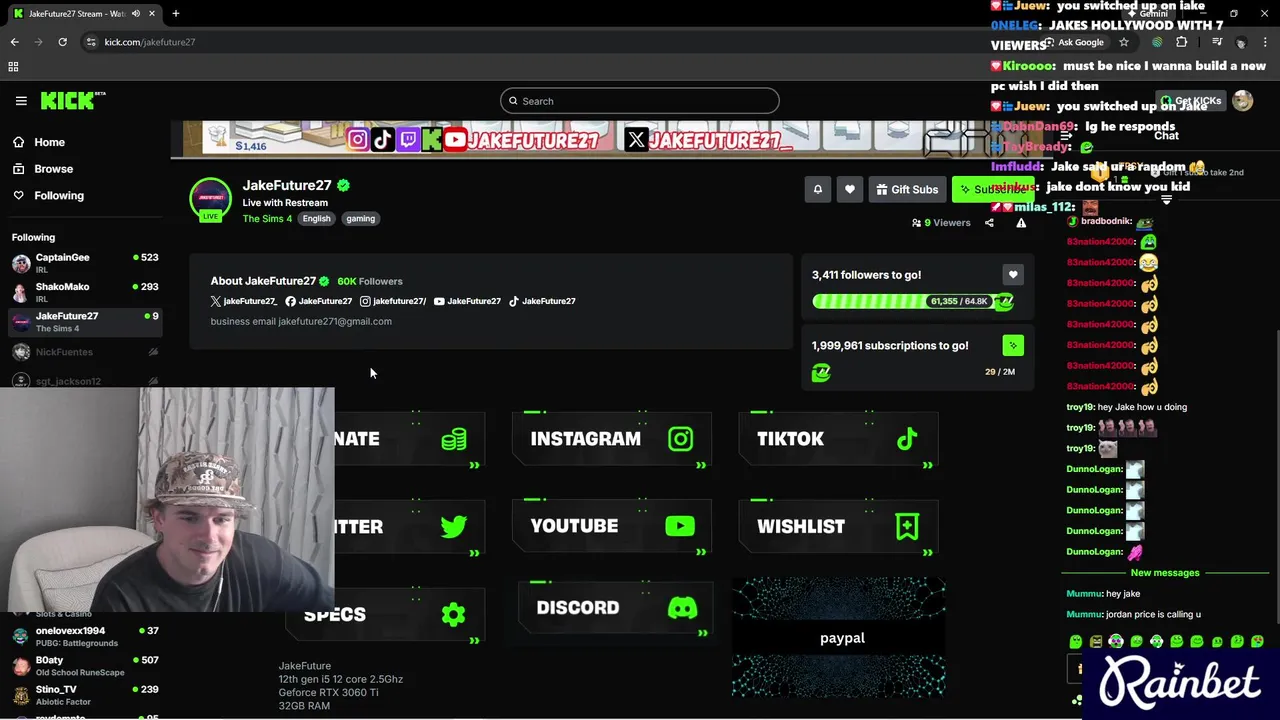Click the 9 Viewers count
Screen dimensions: 1280x720
coord(941,223)
